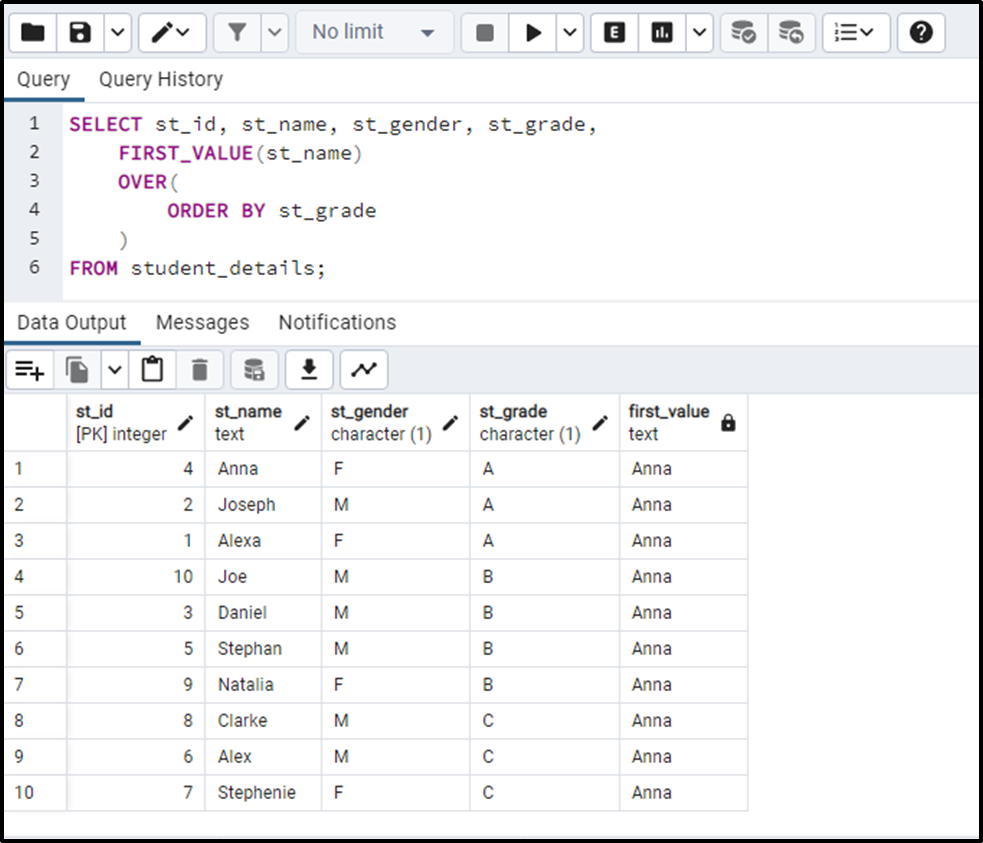The width and height of the screenshot is (983, 843).
Task: Click the Add row icon in results toolbar
Action: pos(30,370)
